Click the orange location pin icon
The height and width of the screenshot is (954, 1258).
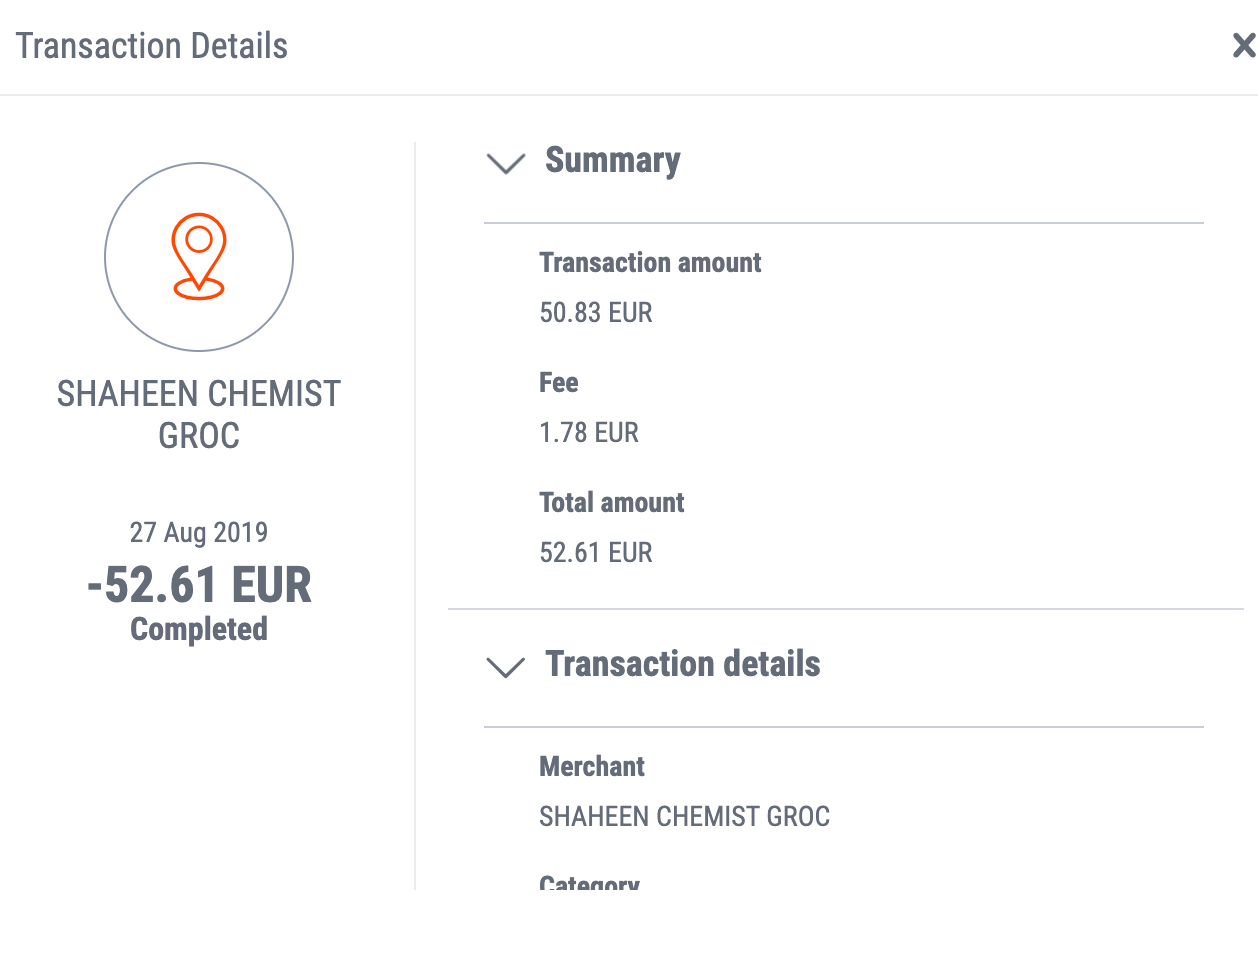[199, 256]
